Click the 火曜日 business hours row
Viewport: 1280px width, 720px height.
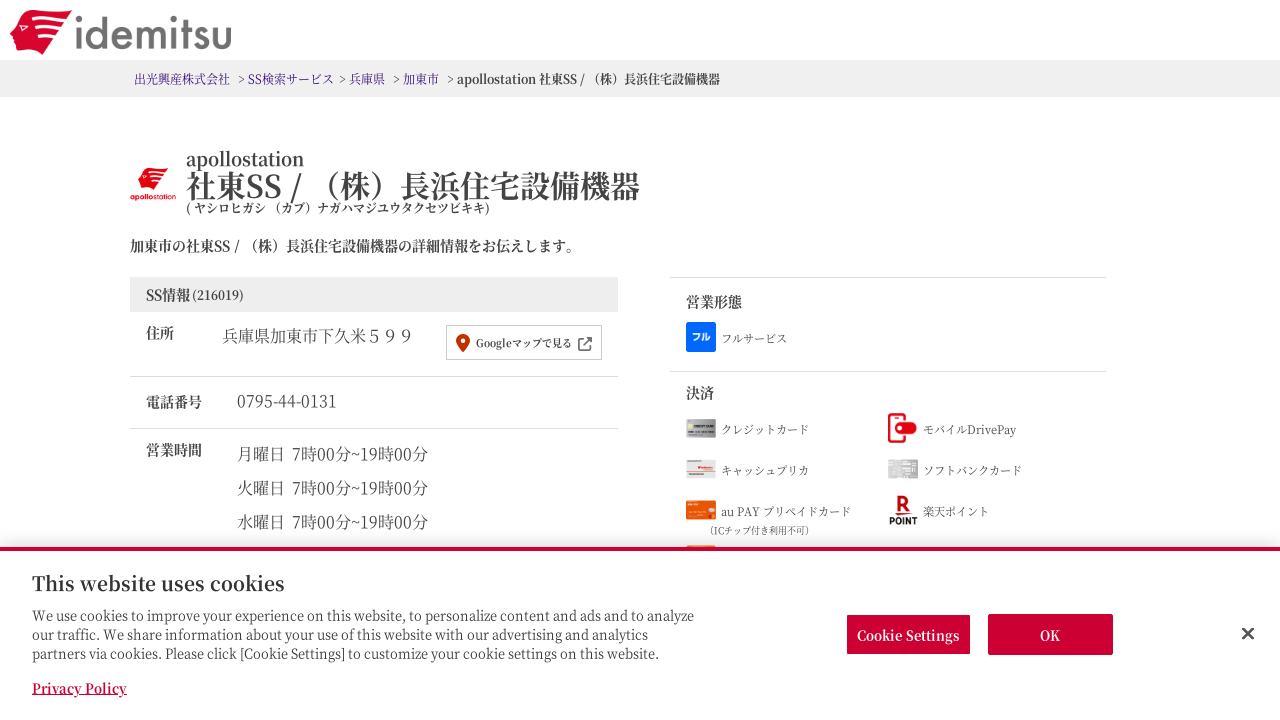(x=332, y=488)
